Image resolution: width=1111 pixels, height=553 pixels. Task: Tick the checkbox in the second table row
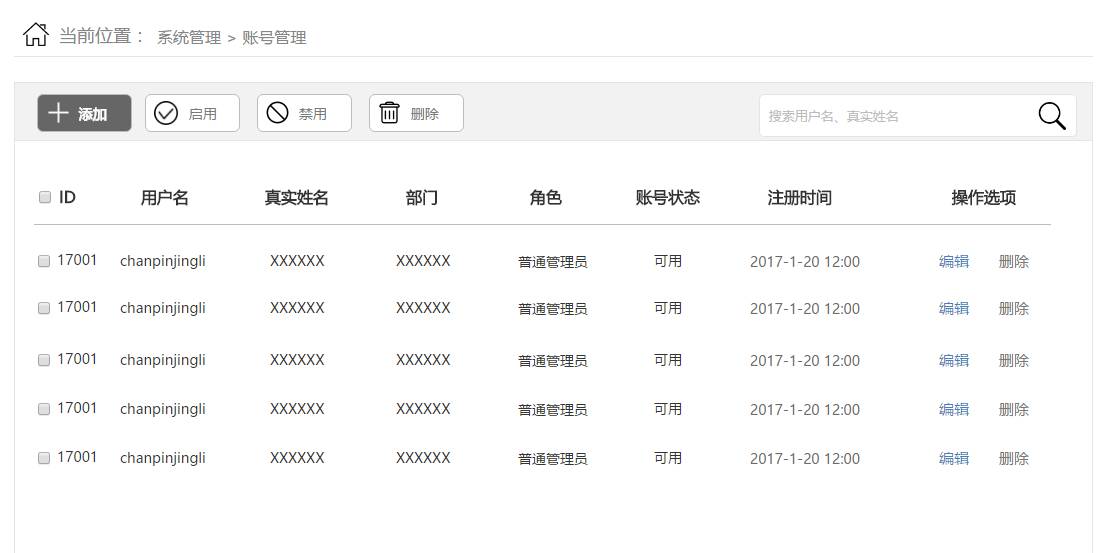[44, 308]
